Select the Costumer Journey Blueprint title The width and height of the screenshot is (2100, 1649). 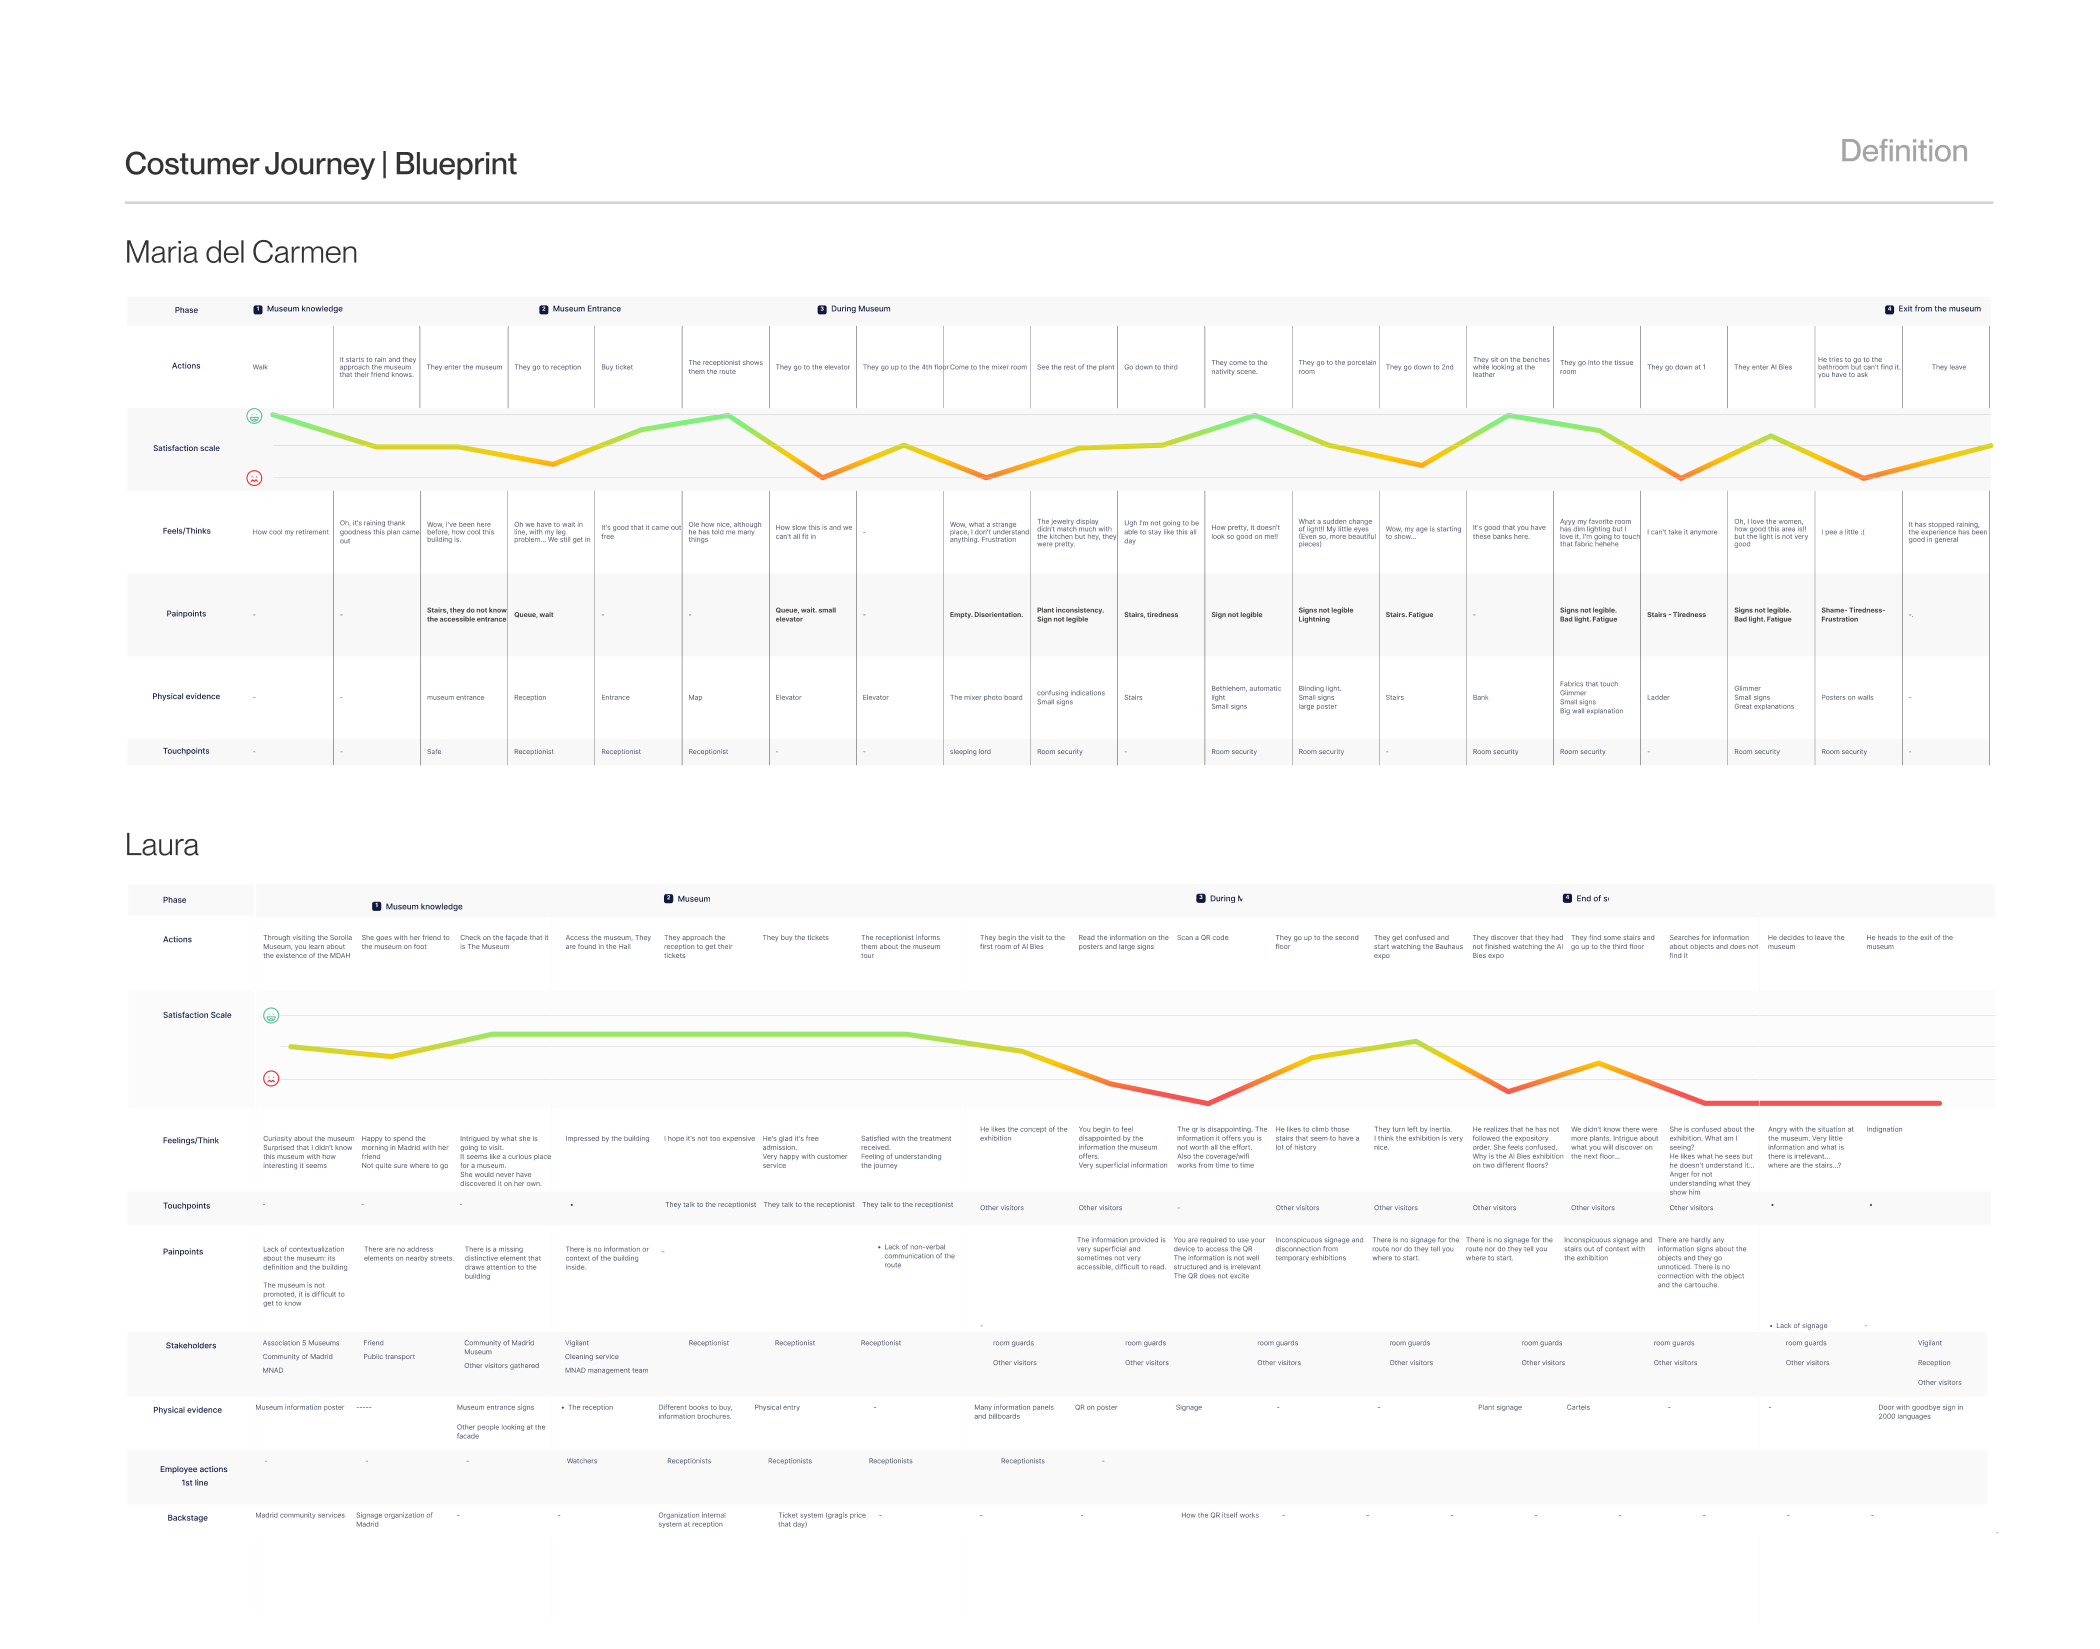(321, 164)
